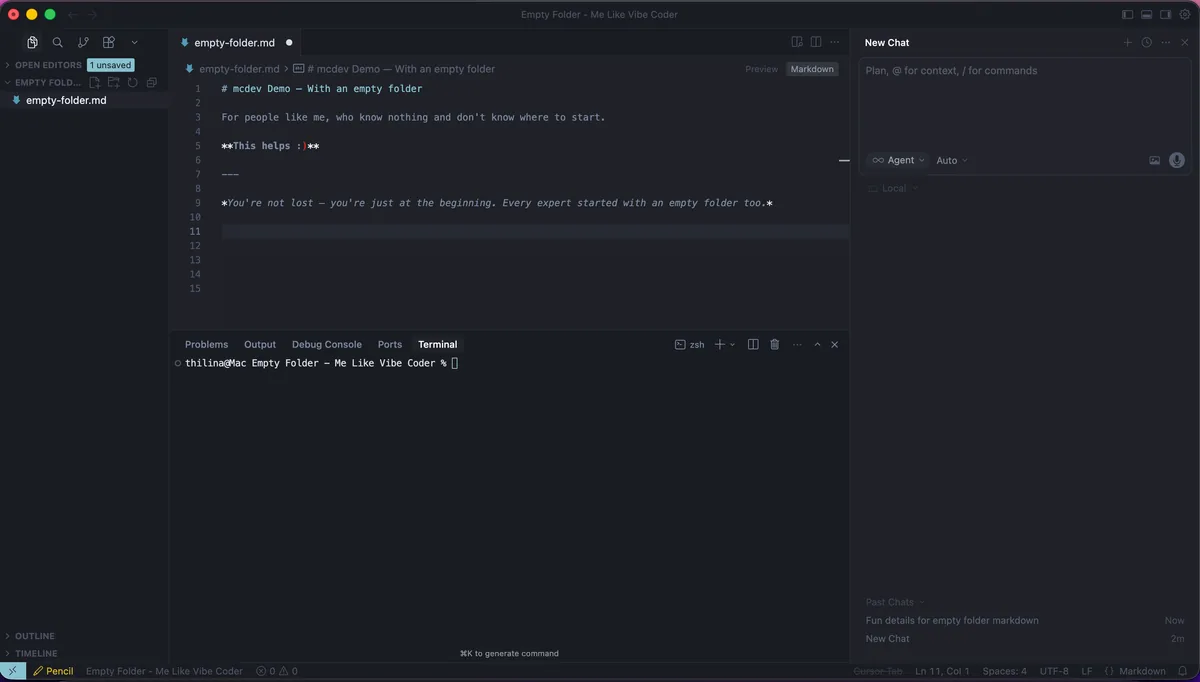Click the Spaces: 4 indentation setting
Viewport: 1200px width, 682px height.
[x=1005, y=671]
